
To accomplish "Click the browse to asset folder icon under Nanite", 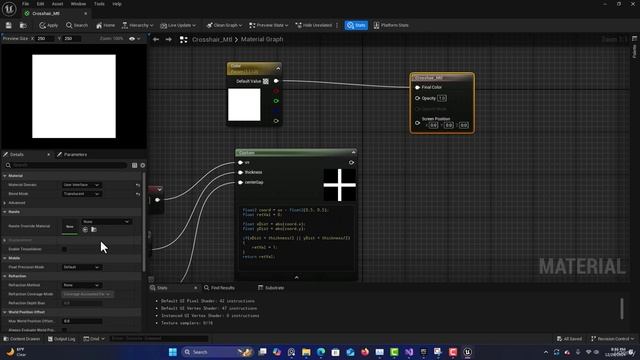I will coord(94,230).
